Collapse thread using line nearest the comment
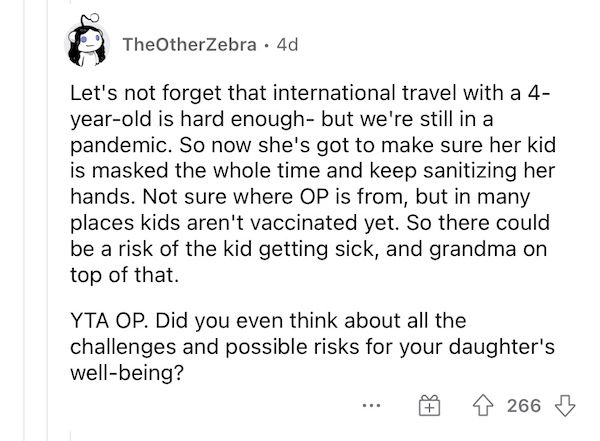Image resolution: width=600 pixels, height=441 pixels. coord(47,220)
